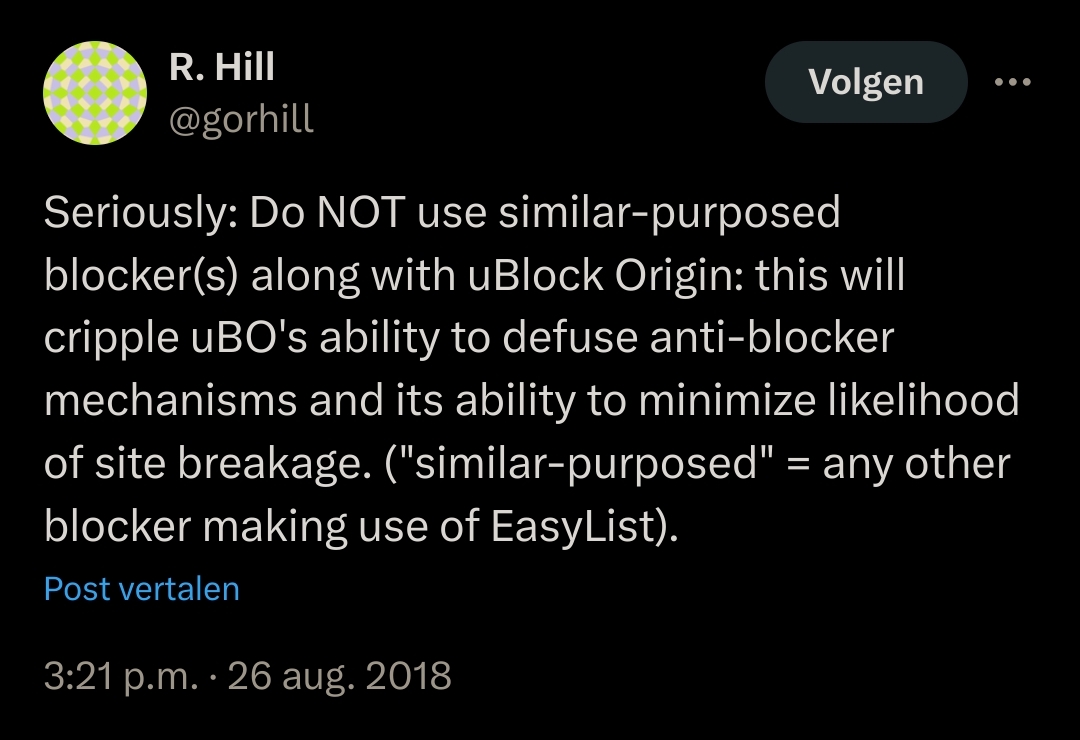The image size is (1080, 740).
Task: Click the tweet line starting with Seriously
Action: tap(442, 213)
